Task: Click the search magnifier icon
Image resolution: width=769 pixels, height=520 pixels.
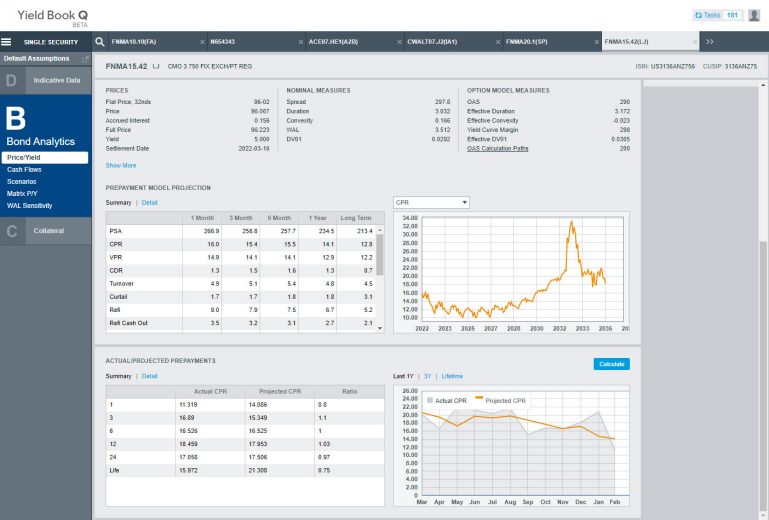Action: pos(100,42)
